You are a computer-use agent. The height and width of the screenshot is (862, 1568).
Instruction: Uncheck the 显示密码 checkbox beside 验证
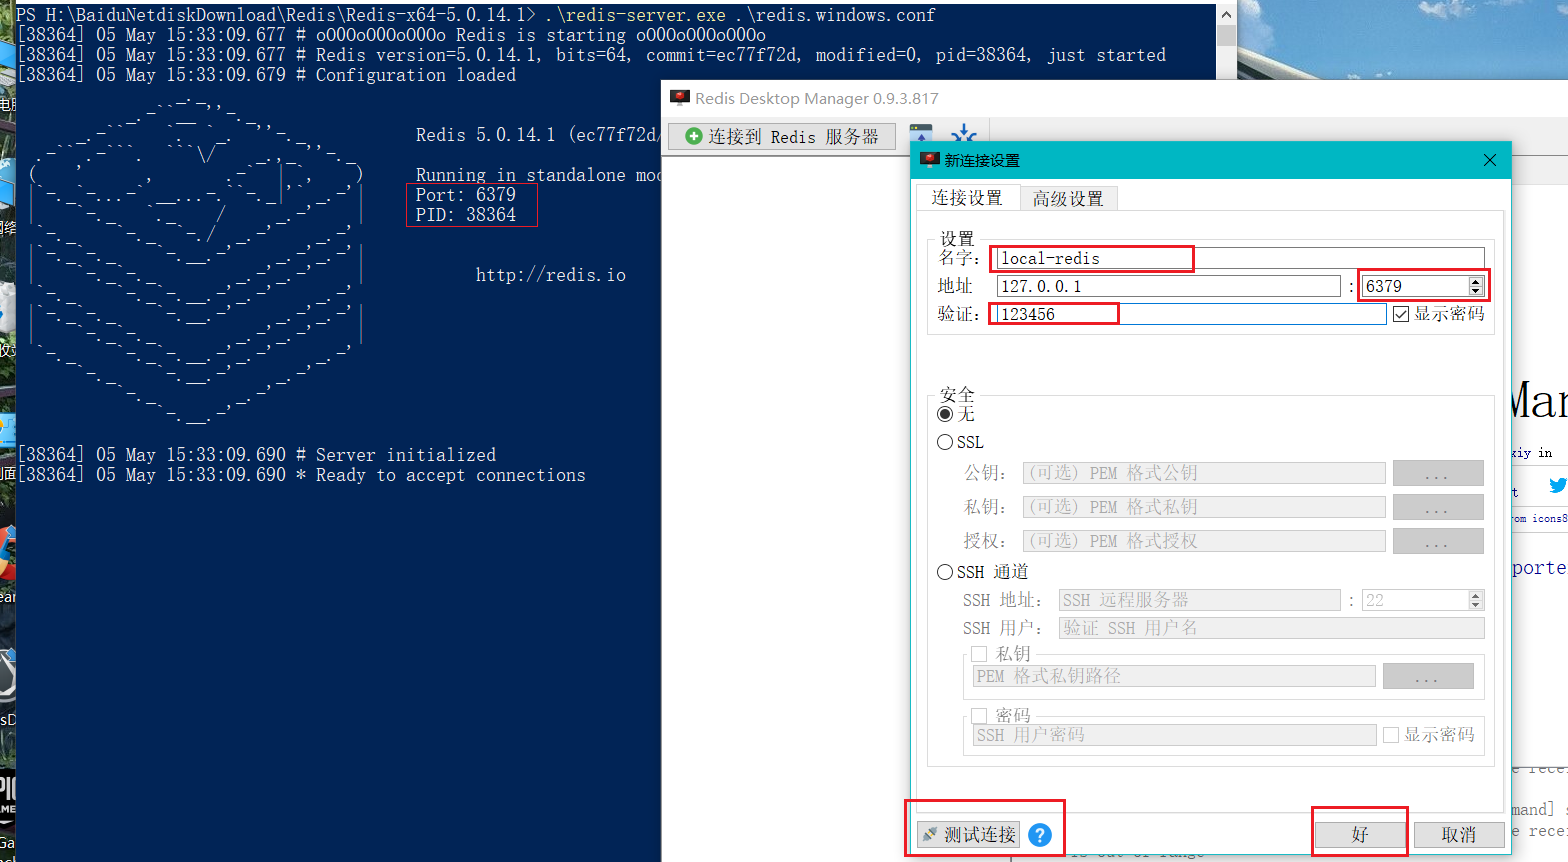pyautogui.click(x=1401, y=314)
